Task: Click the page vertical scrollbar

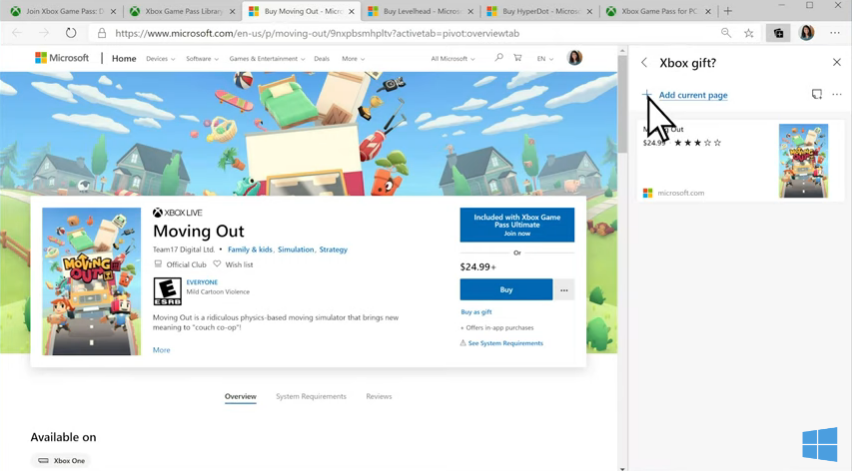Action: [x=622, y=103]
